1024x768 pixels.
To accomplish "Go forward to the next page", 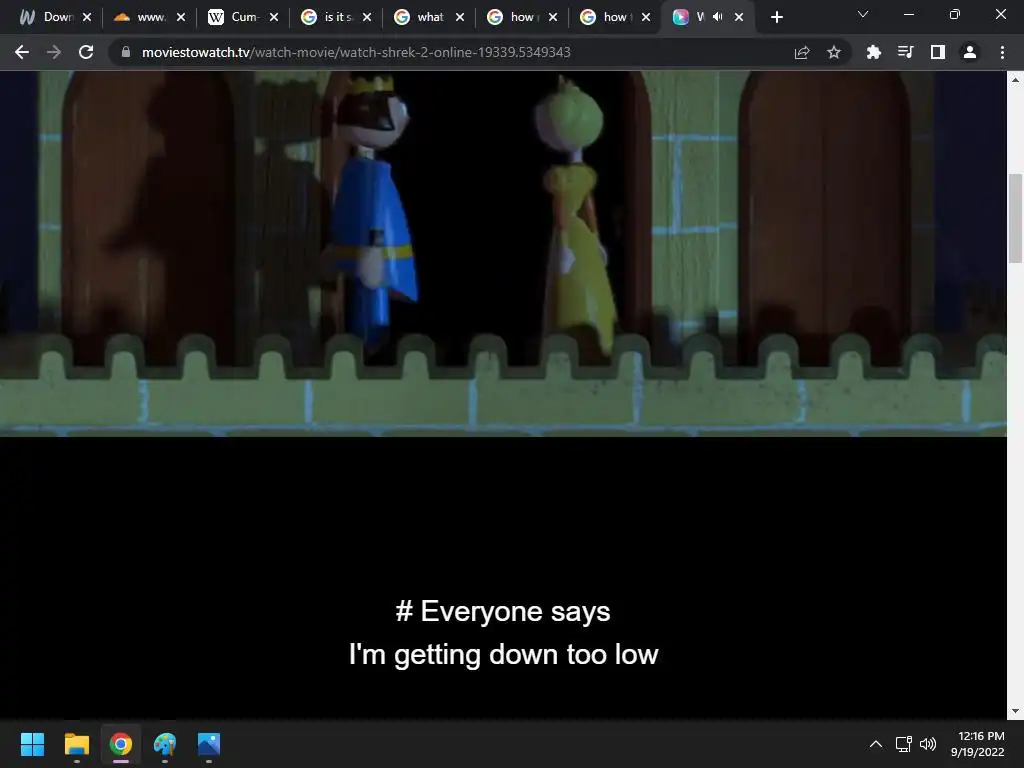I will point(54,52).
